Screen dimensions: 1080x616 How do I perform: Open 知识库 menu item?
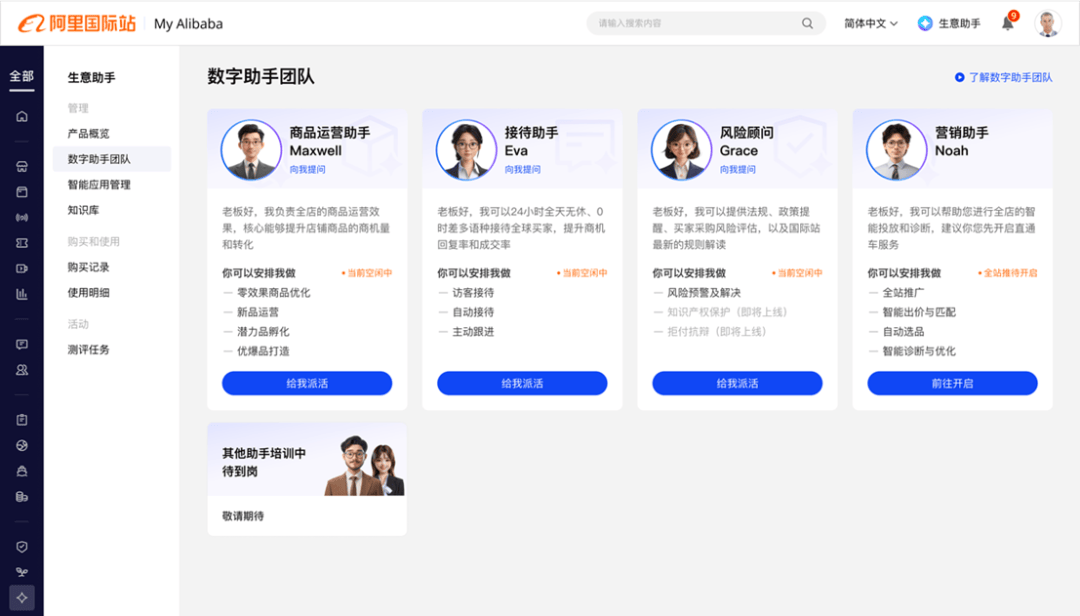[x=83, y=210]
